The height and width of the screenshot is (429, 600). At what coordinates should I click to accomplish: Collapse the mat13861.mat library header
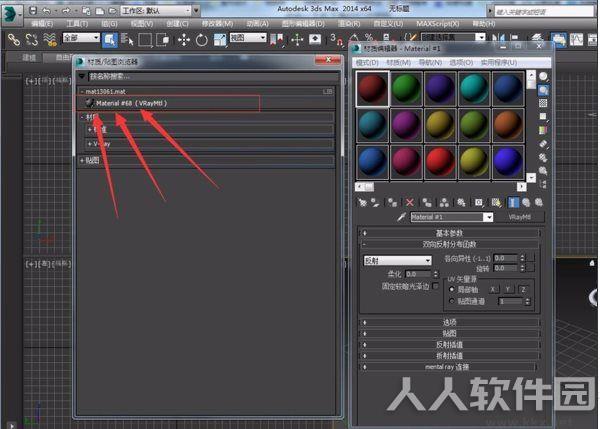point(206,91)
